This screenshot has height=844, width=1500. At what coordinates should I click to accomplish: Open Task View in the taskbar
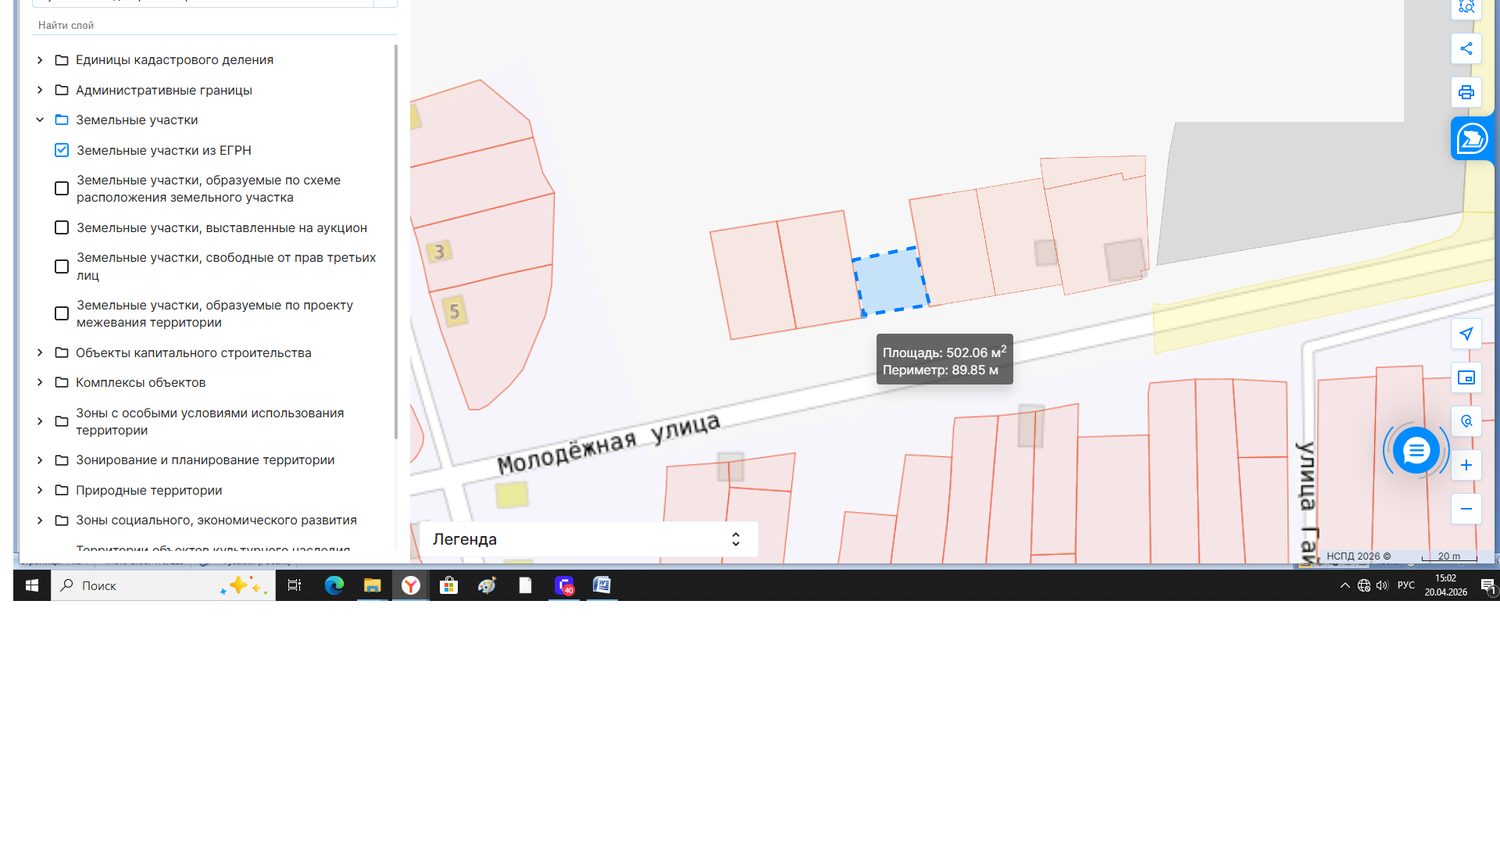[294, 585]
